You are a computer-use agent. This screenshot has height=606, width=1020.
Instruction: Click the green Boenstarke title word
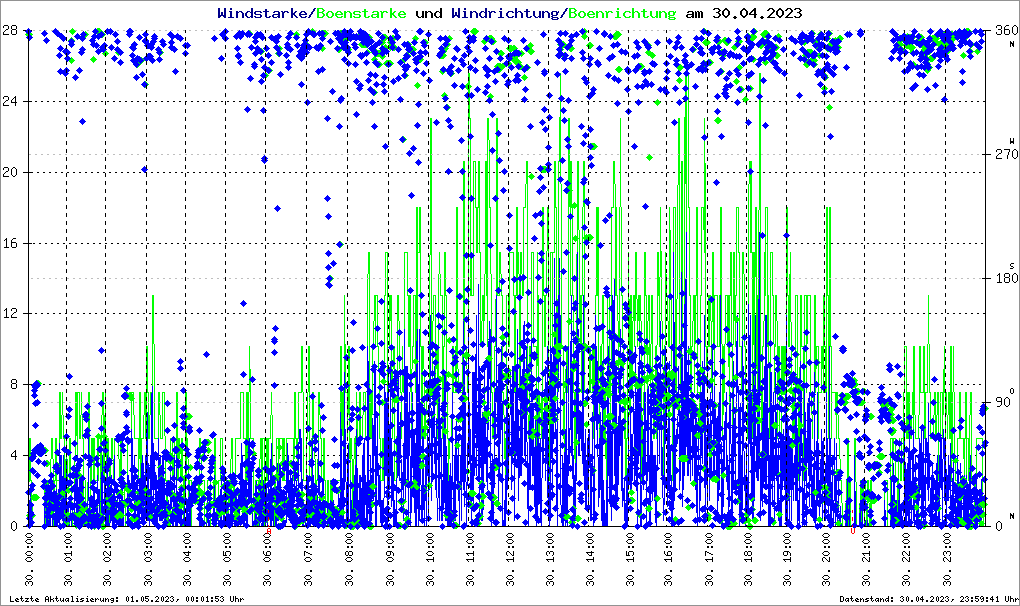click(361, 13)
